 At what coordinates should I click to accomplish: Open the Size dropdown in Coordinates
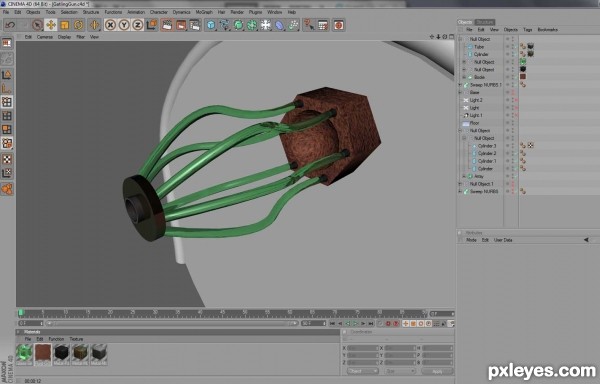[399, 371]
